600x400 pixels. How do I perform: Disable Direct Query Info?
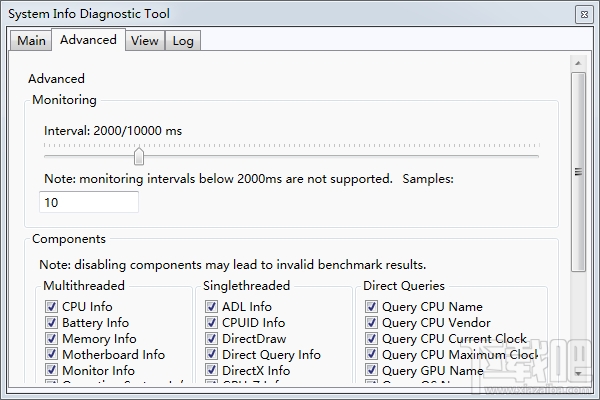coord(212,355)
